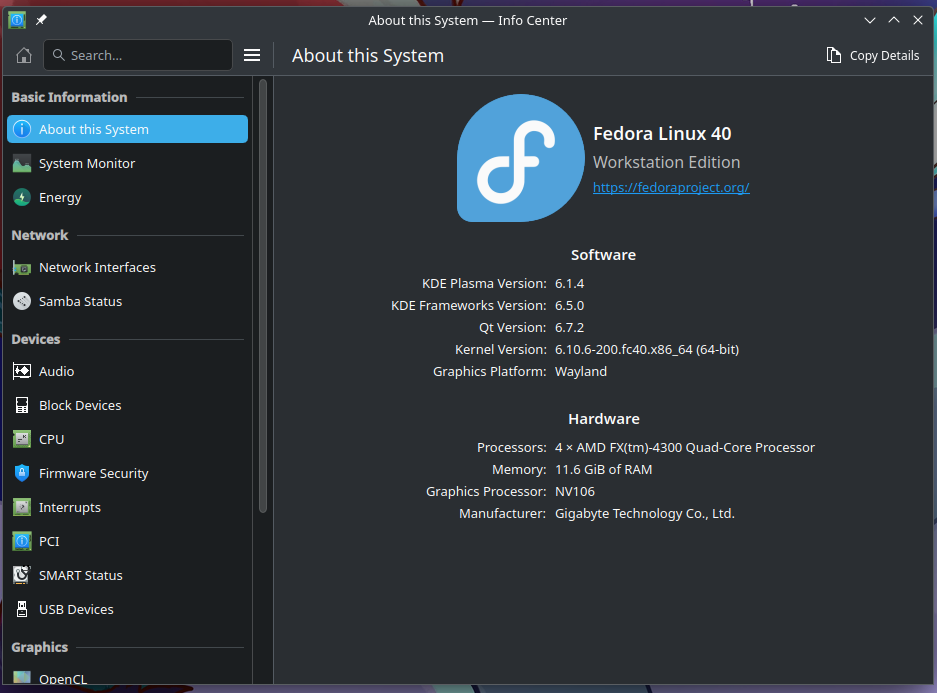The height and width of the screenshot is (693, 937).
Task: Select the About this System icon
Action: tap(22, 129)
